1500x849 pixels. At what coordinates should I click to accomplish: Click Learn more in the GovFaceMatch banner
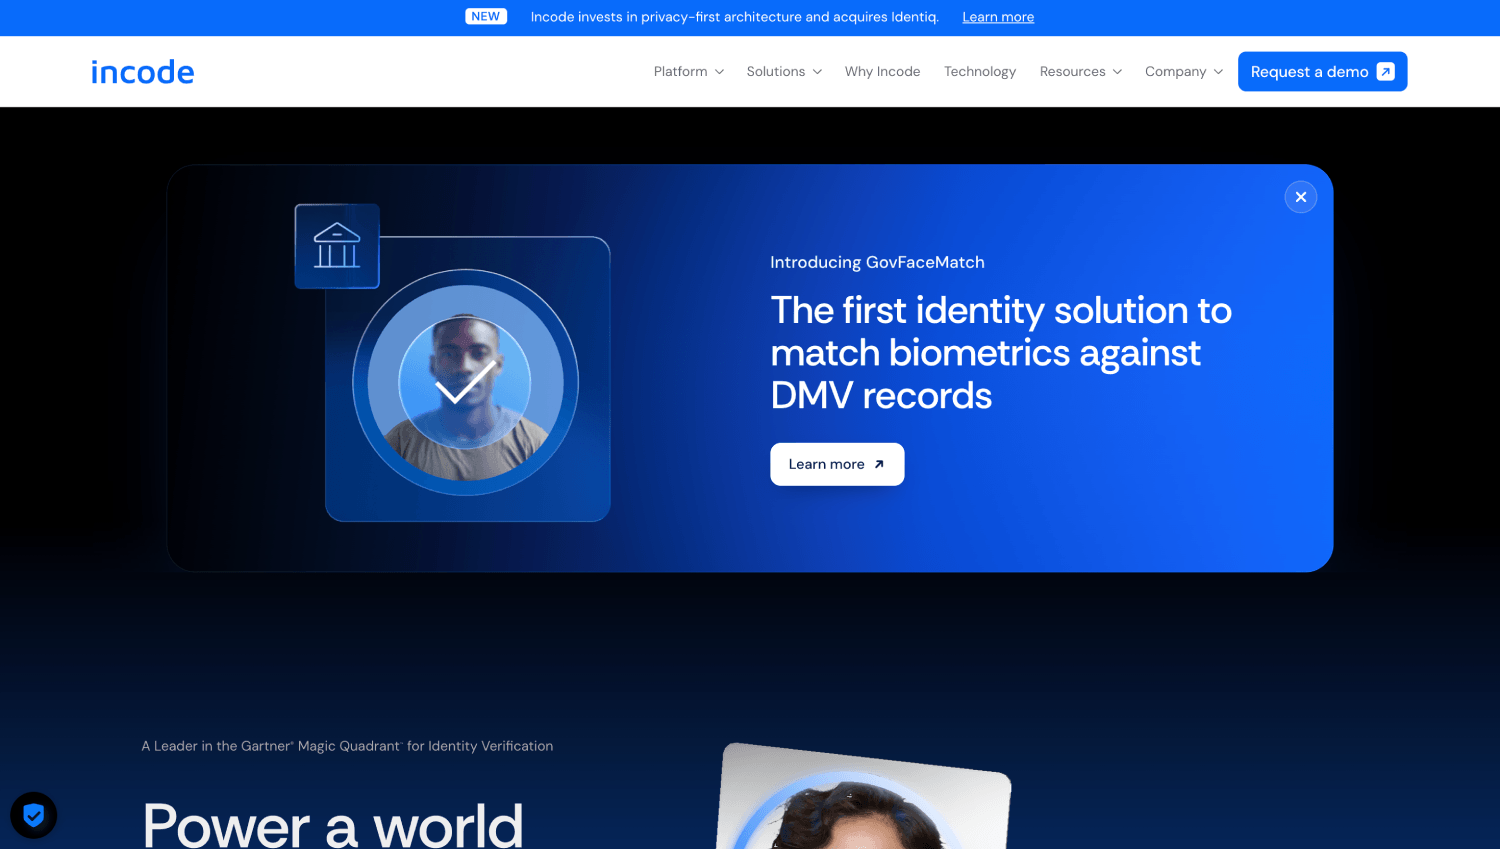pyautogui.click(x=837, y=464)
